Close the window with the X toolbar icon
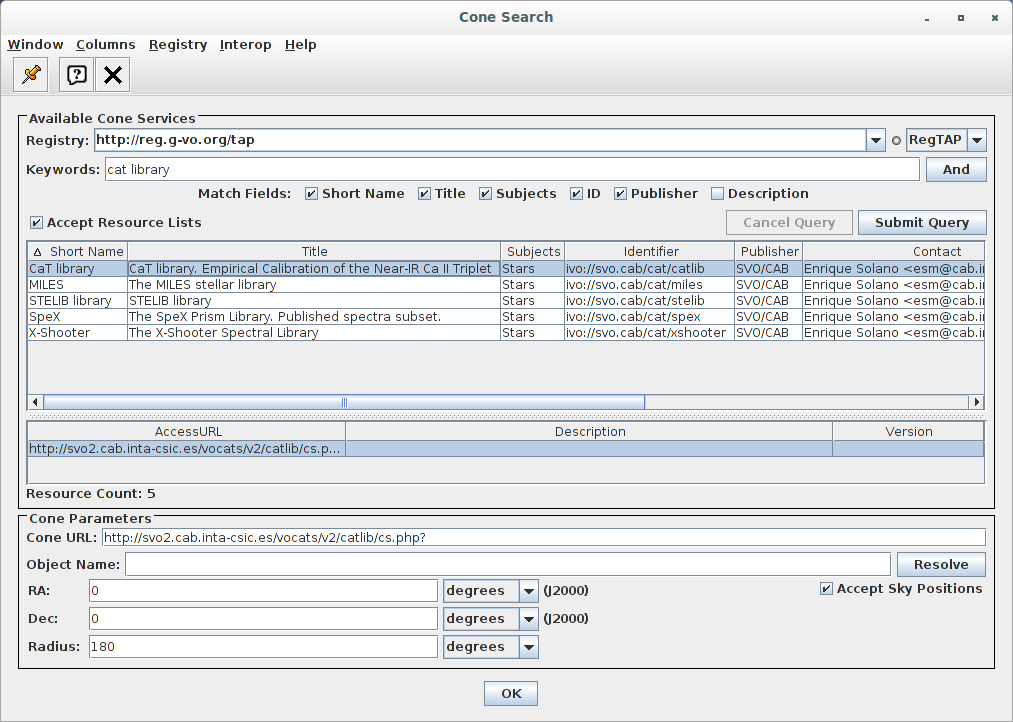 (112, 74)
